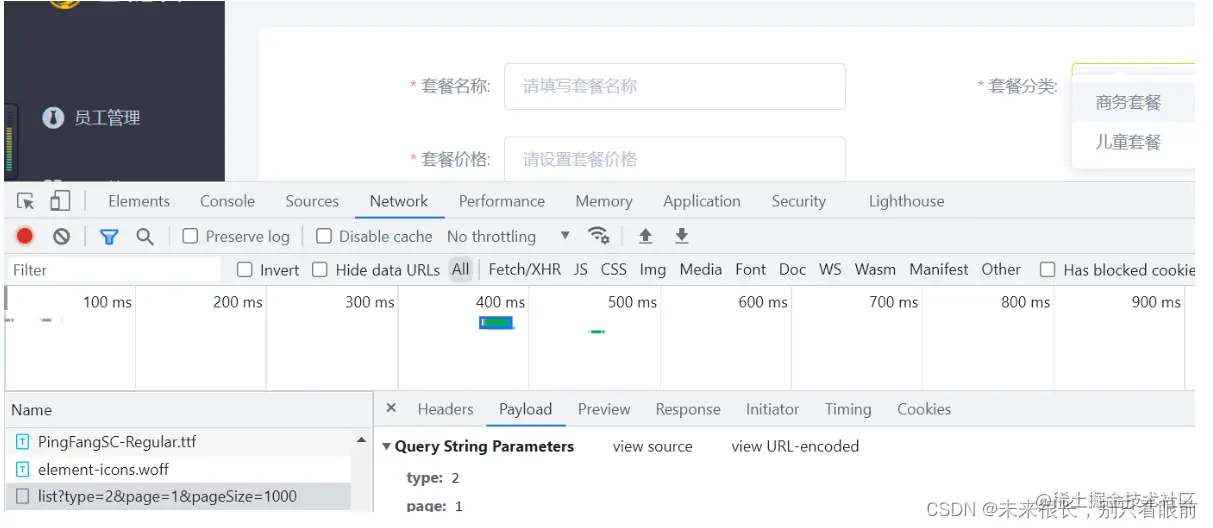Open the Application tab
Image resolution: width=1213 pixels, height=528 pixels.
click(x=702, y=201)
